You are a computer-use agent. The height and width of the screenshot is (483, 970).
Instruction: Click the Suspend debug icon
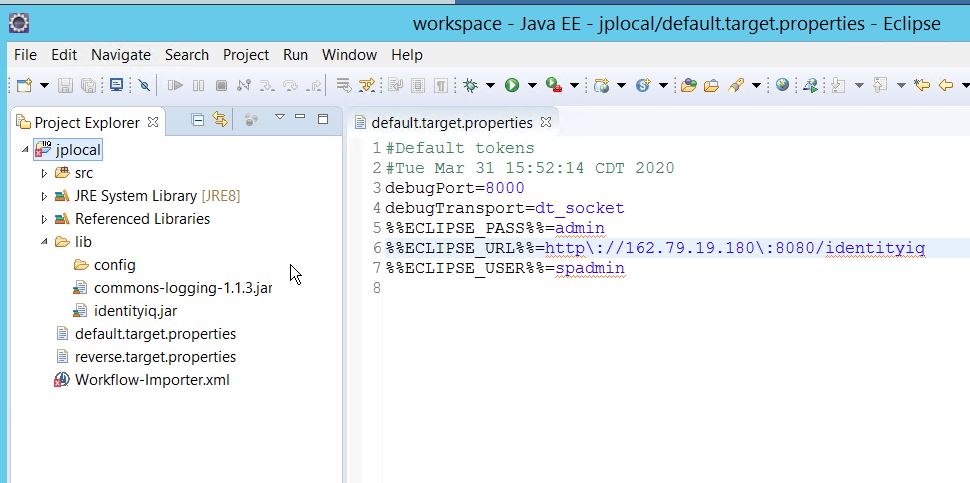coord(198,85)
